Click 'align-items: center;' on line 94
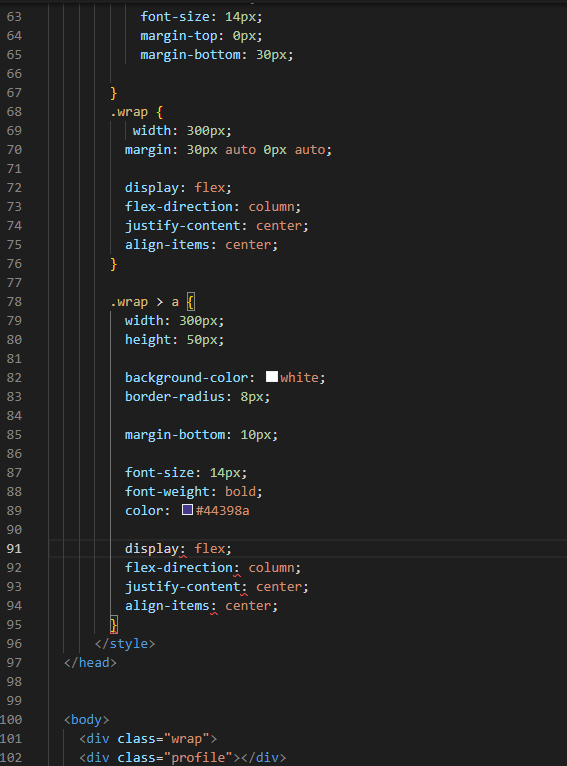This screenshot has height=766, width=567. tap(201, 606)
